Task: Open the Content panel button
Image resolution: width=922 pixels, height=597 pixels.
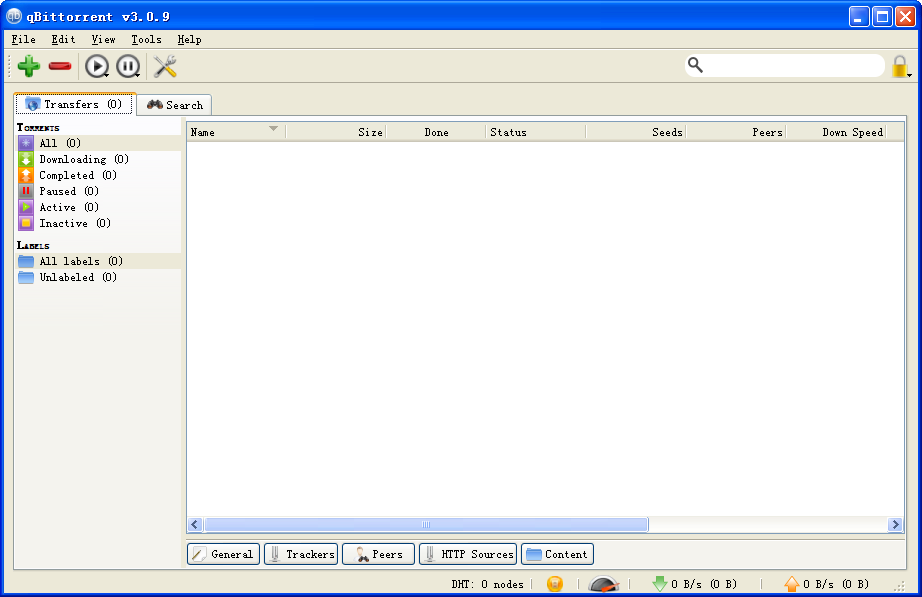Action: click(557, 554)
